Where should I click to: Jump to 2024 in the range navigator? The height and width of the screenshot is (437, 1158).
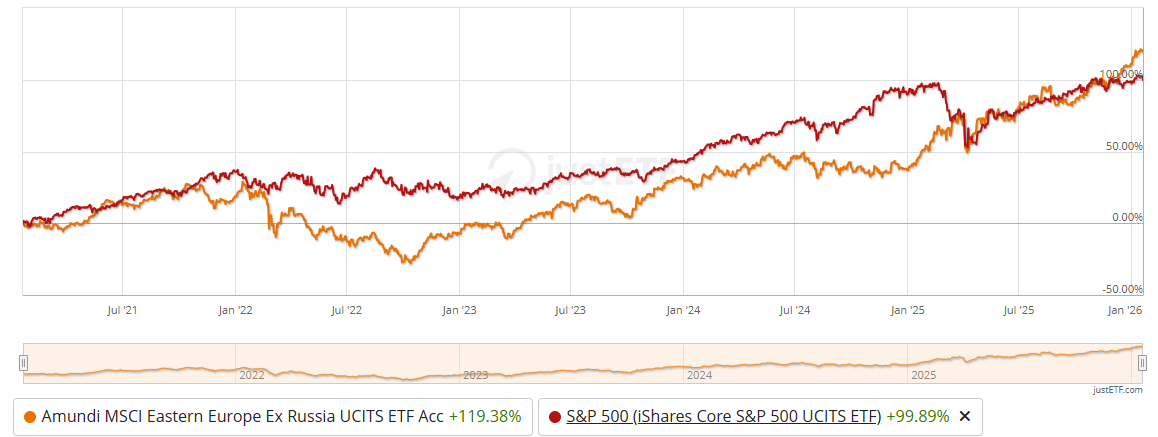699,376
